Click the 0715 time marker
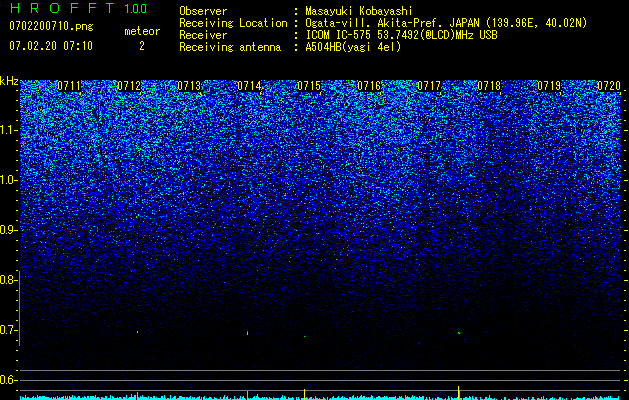The width and height of the screenshot is (629, 400). pyautogui.click(x=309, y=86)
